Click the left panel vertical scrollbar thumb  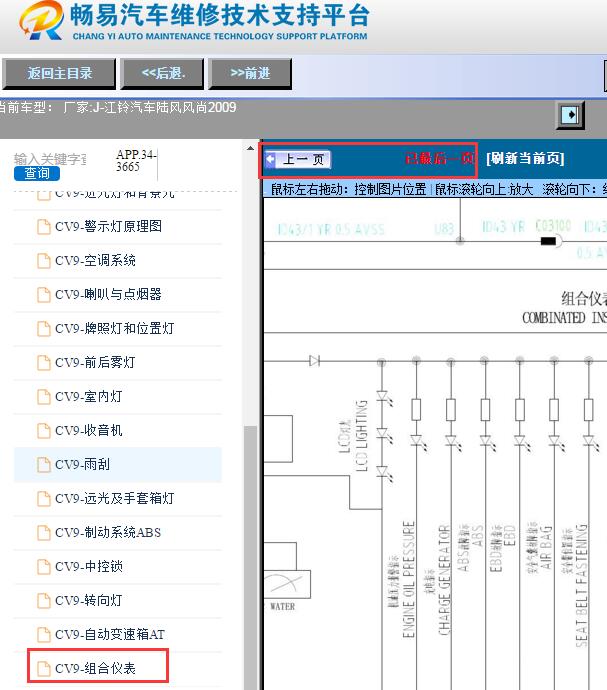click(x=250, y=558)
